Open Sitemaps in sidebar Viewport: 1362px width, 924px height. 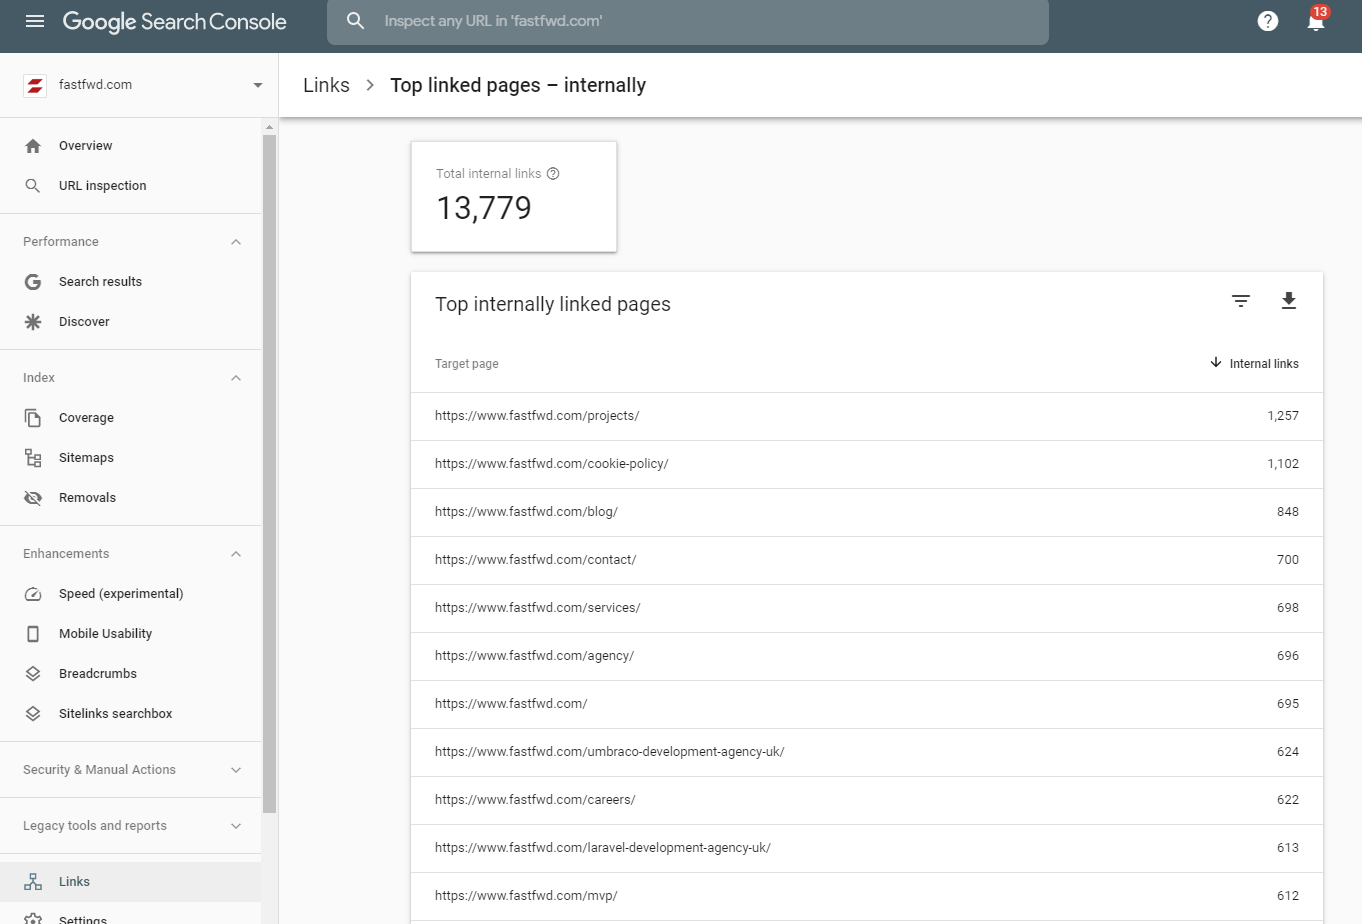pos(130,458)
